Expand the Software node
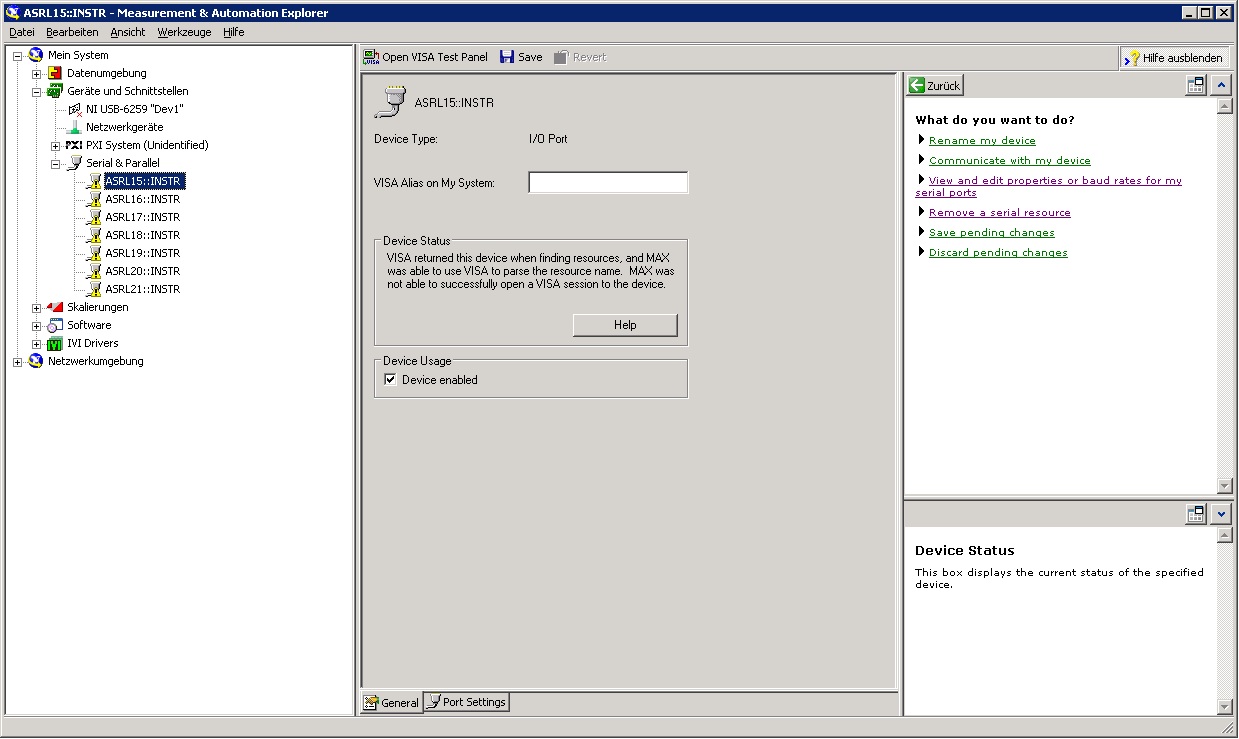The height and width of the screenshot is (739, 1239). click(36, 326)
